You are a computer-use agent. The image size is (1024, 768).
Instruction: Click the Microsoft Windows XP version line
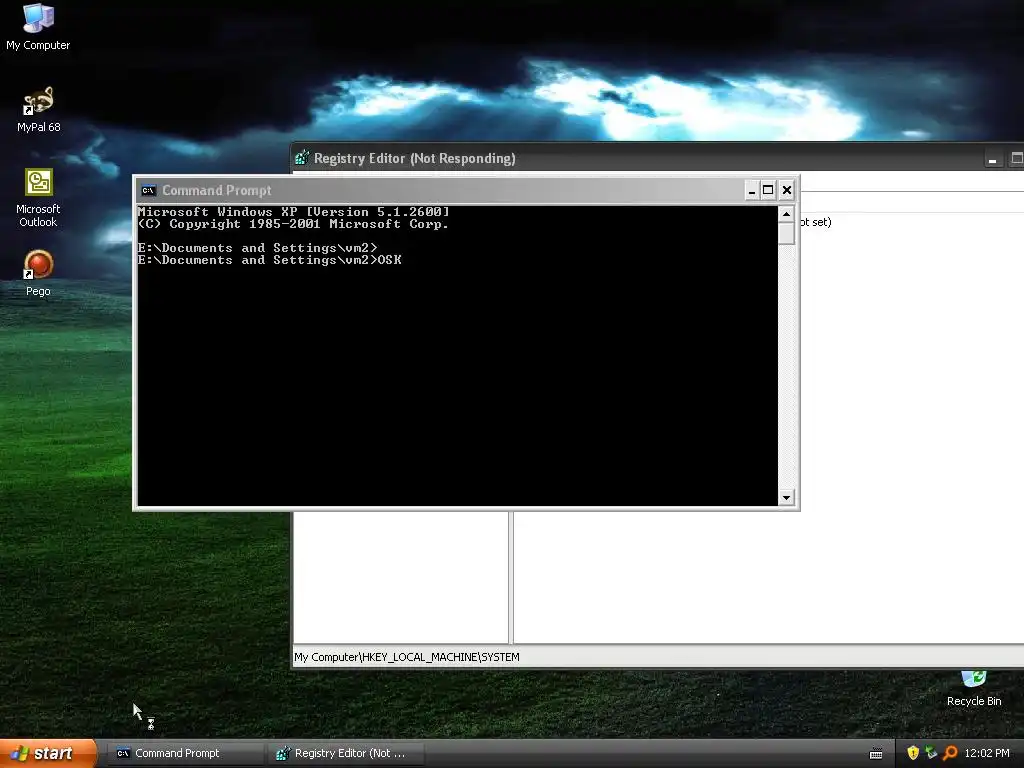click(293, 212)
